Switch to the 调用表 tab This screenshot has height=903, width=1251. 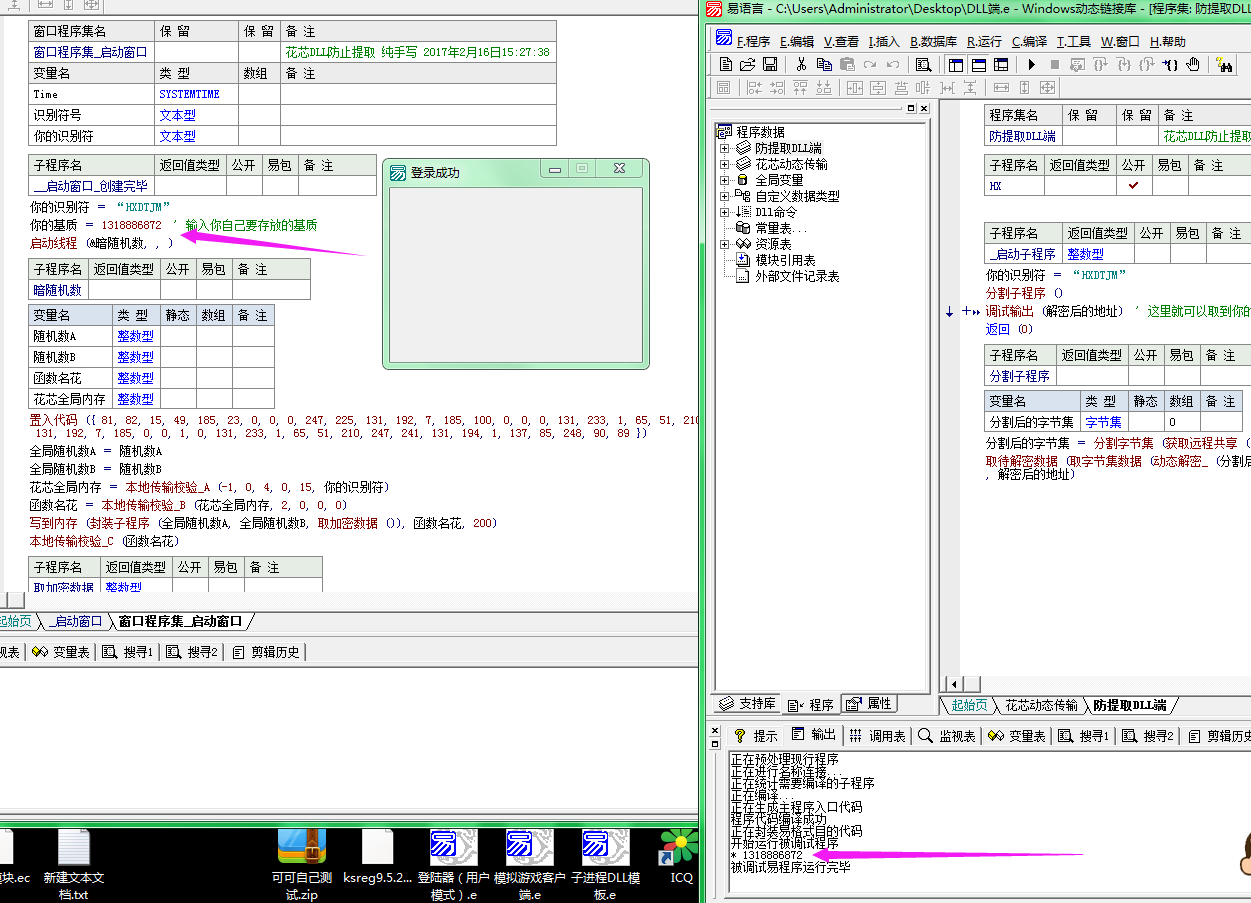pos(877,736)
